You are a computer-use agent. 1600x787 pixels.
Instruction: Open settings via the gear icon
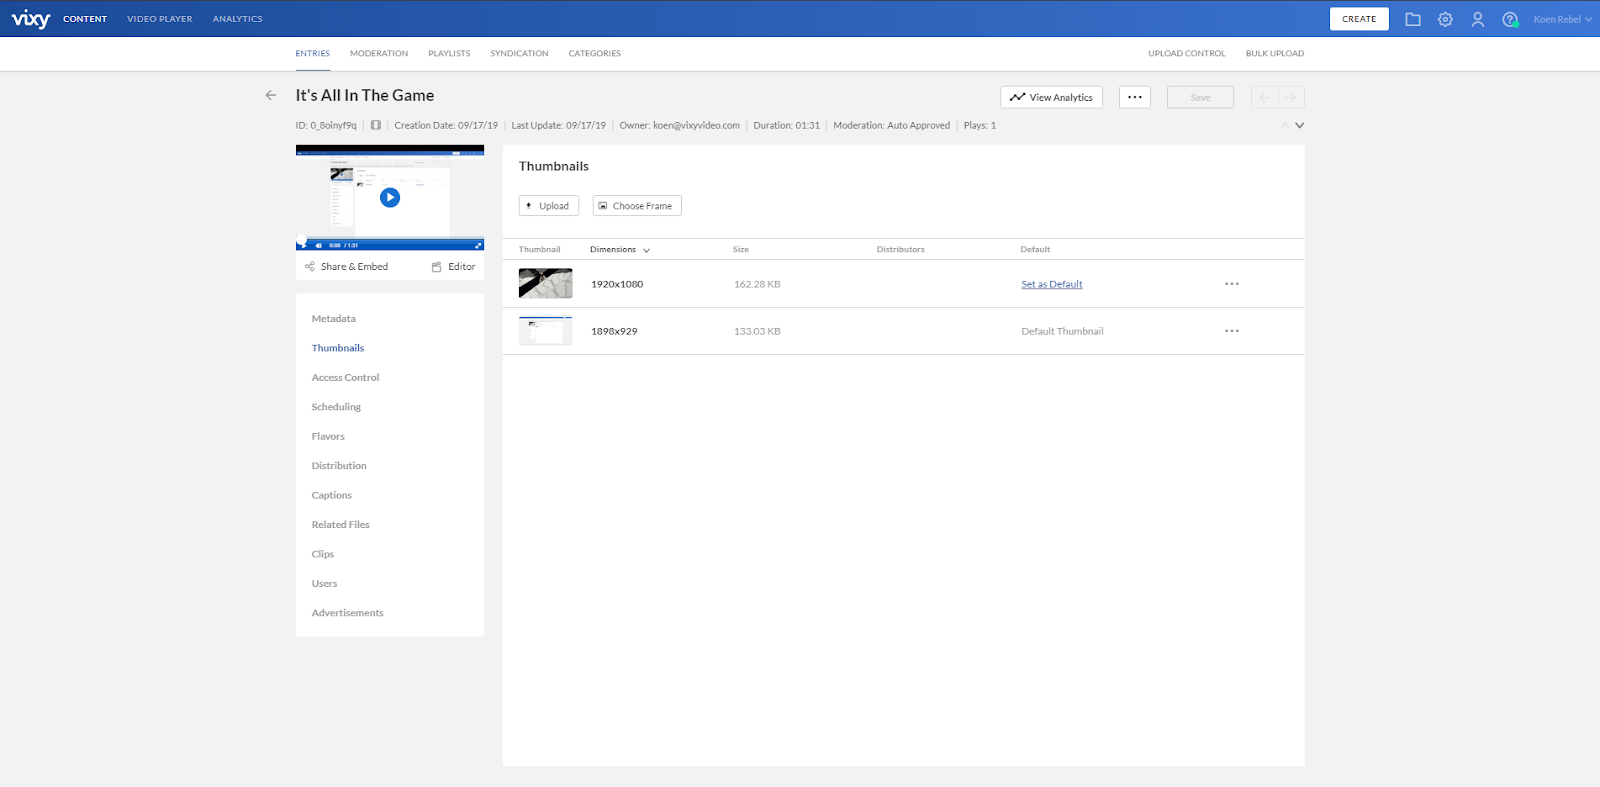pos(1445,19)
